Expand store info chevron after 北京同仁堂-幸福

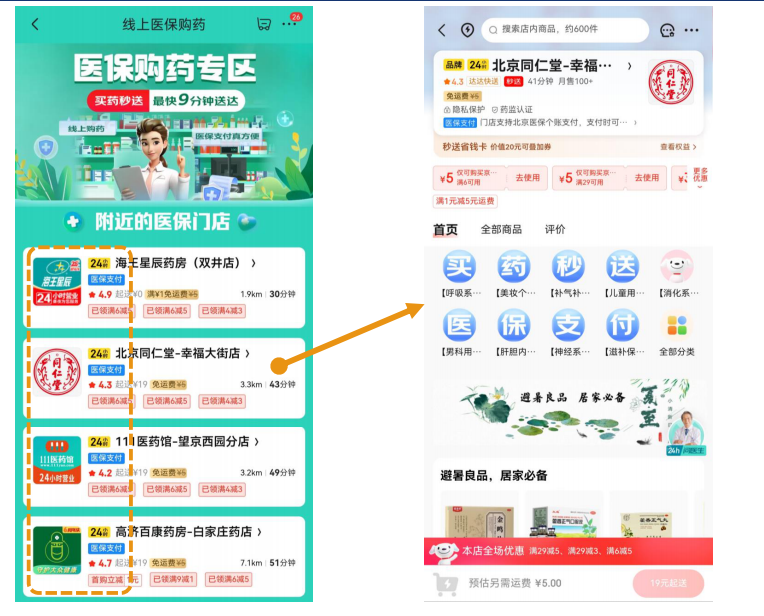(x=630, y=66)
